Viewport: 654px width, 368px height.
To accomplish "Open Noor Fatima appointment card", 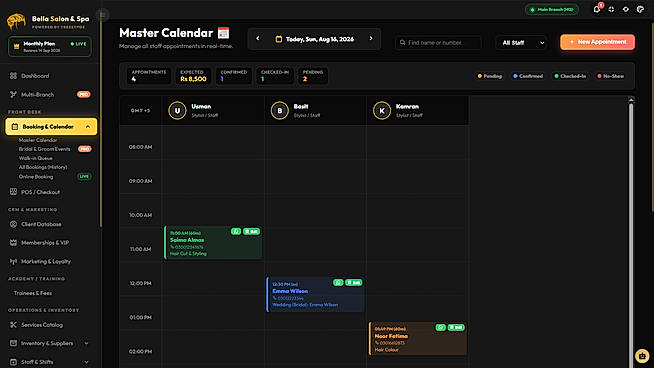I will pos(418,338).
